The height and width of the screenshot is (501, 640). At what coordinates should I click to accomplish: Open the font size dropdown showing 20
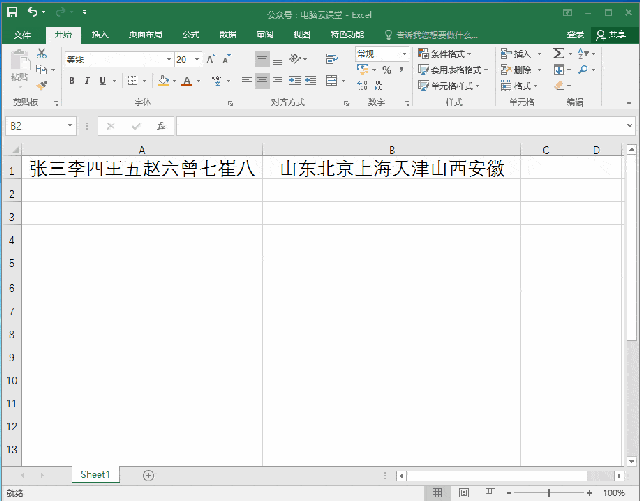(x=197, y=60)
